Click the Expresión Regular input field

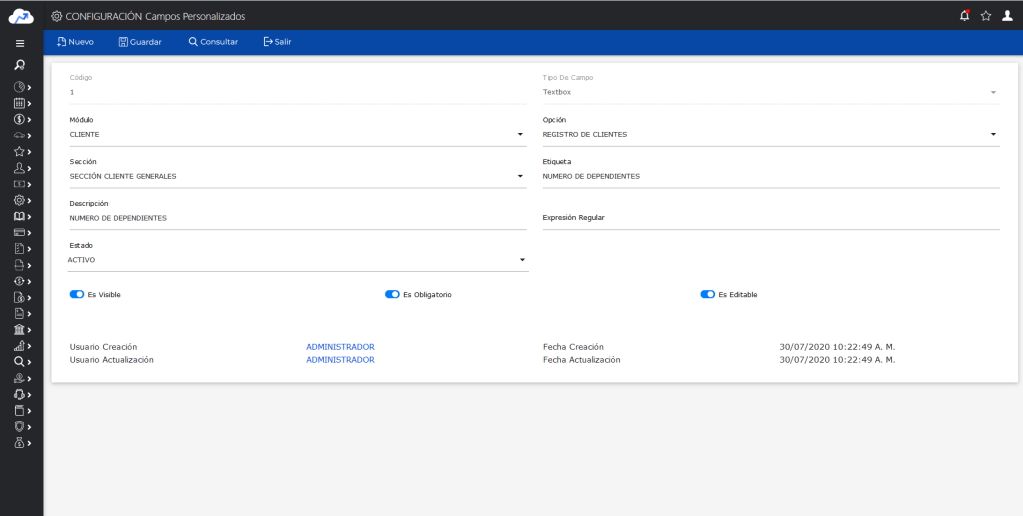tap(770, 219)
